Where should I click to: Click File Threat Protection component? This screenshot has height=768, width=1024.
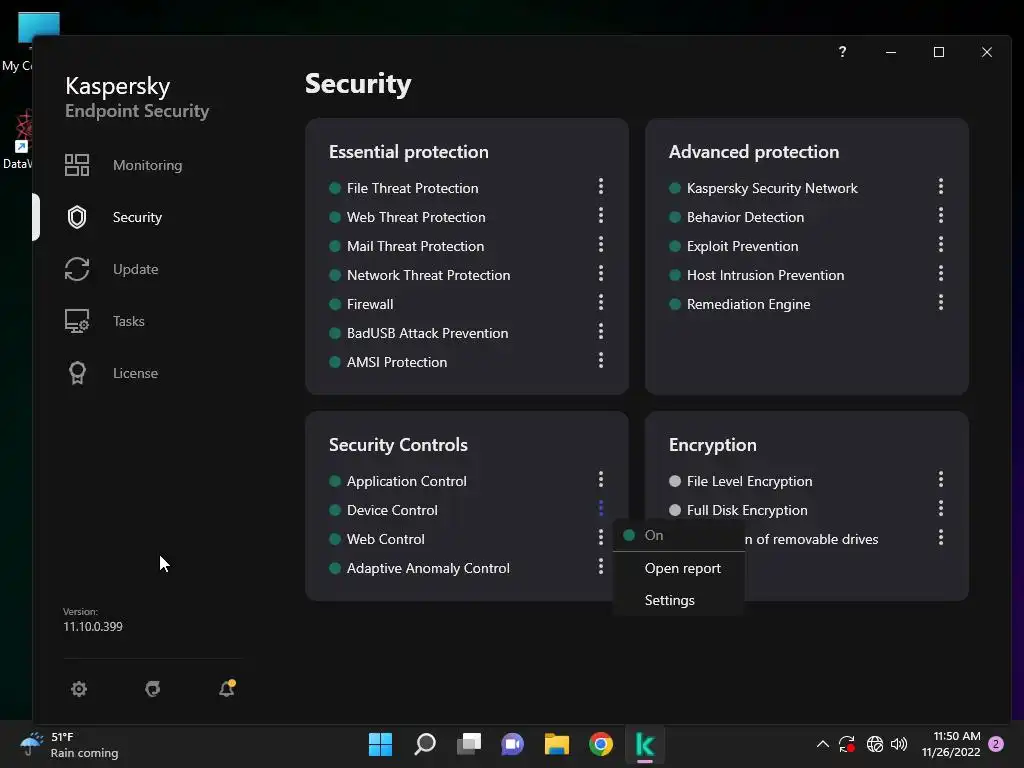[x=412, y=188]
